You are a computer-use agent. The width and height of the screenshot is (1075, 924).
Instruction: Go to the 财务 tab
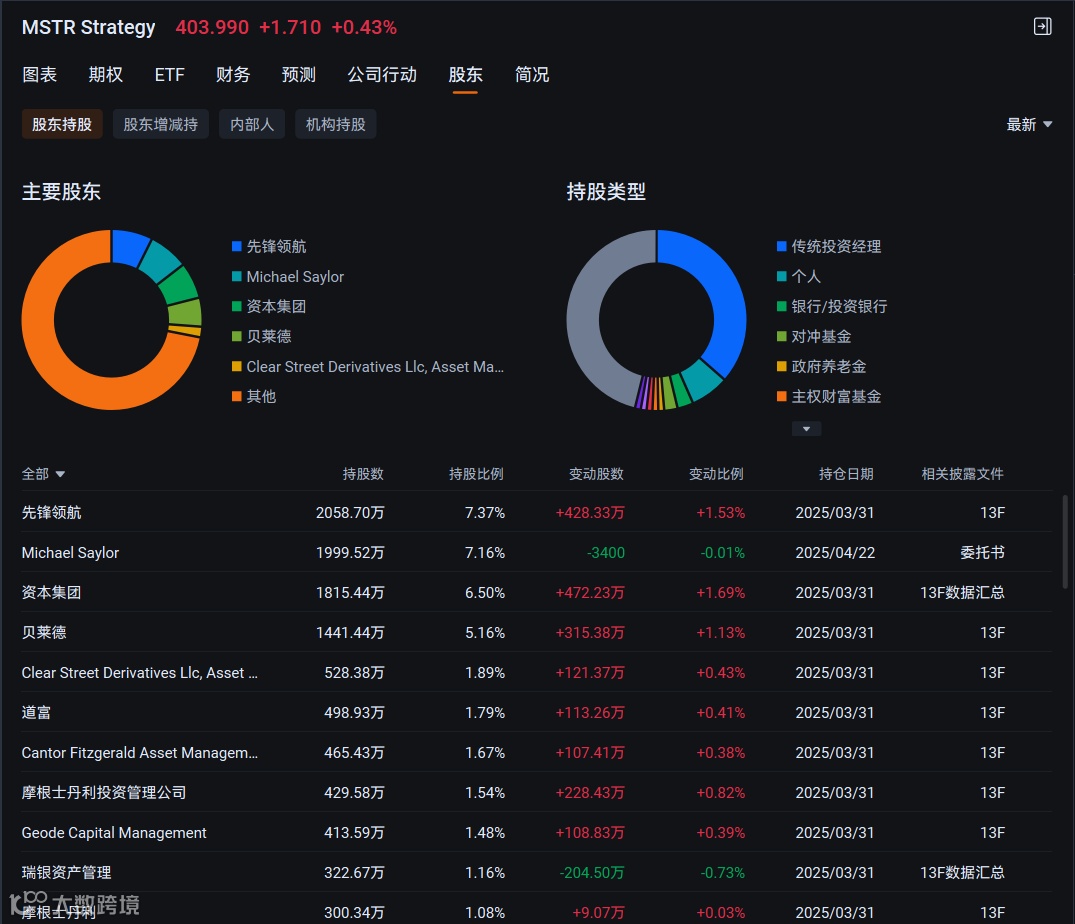pyautogui.click(x=233, y=75)
